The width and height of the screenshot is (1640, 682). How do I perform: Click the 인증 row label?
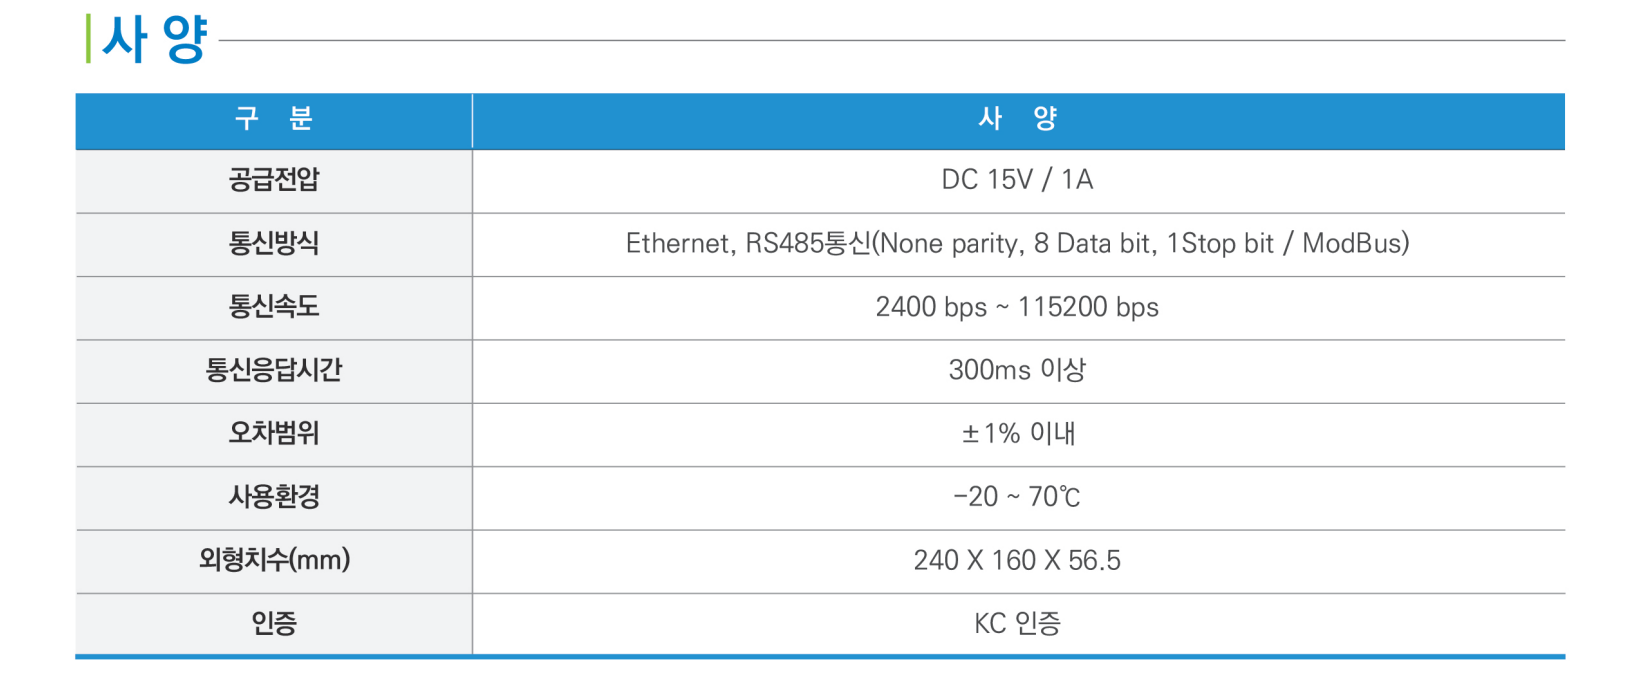pyautogui.click(x=274, y=623)
